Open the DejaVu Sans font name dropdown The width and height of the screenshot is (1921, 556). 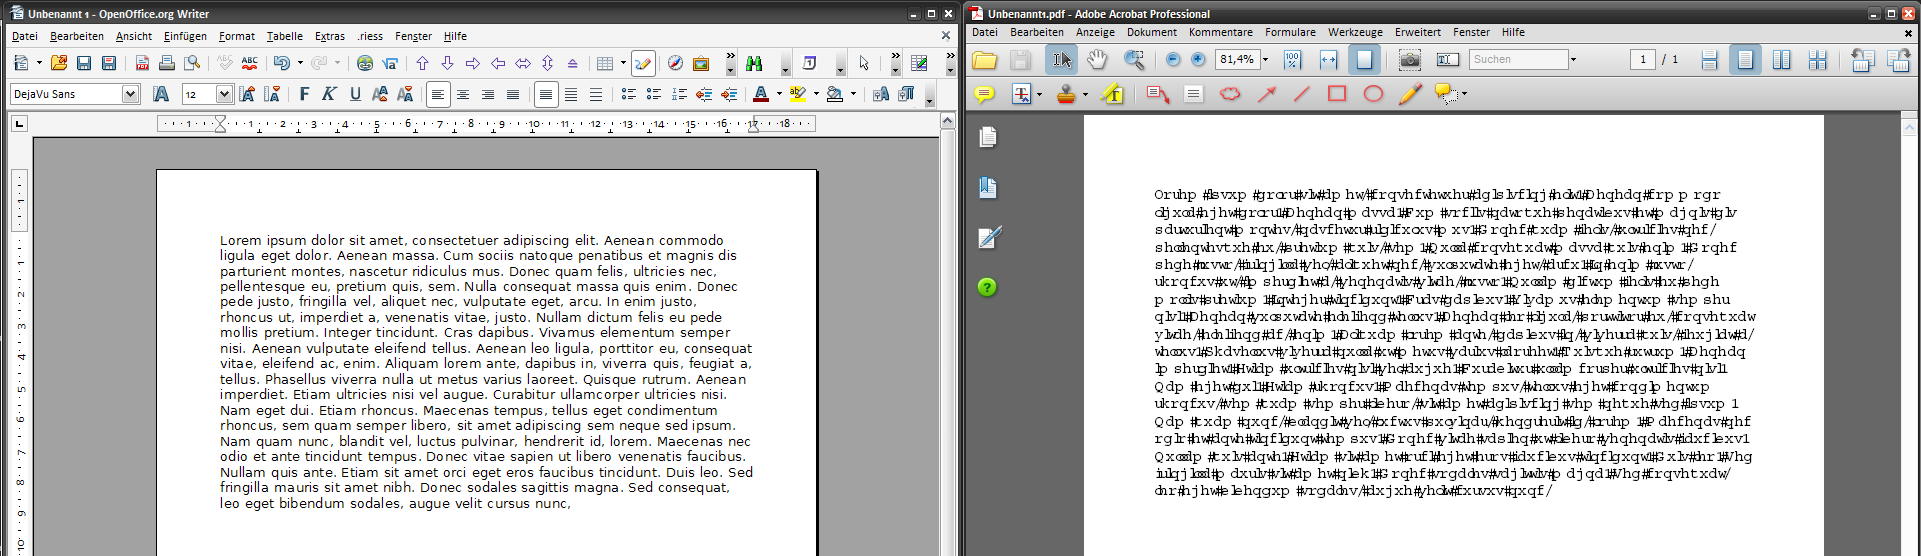(130, 94)
